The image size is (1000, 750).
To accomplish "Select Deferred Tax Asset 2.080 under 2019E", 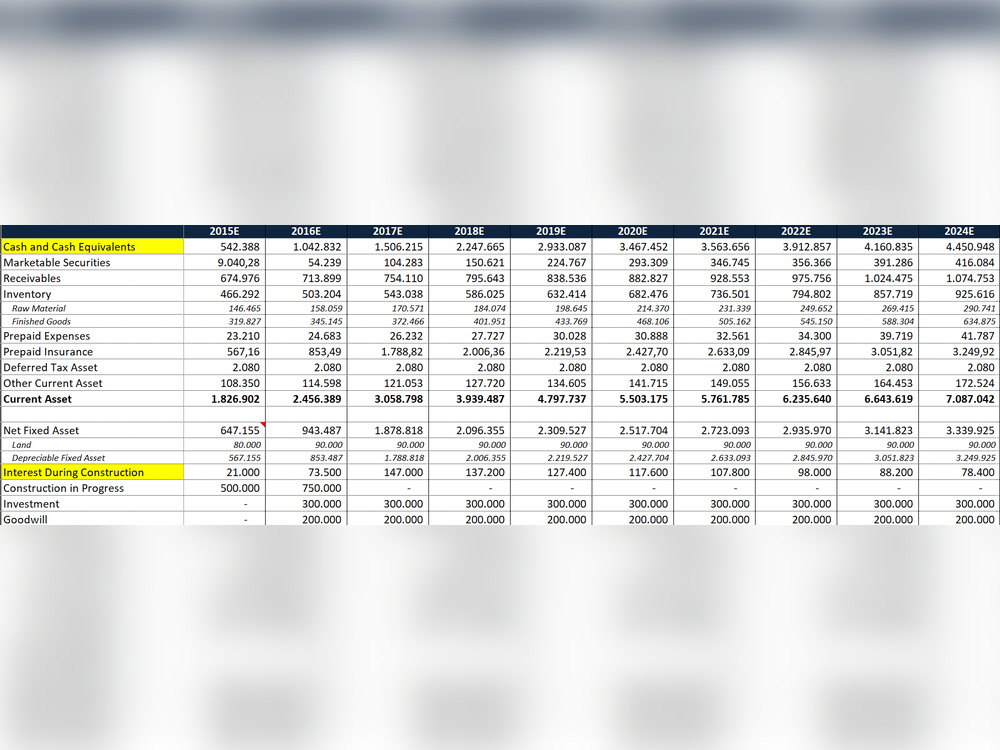I will [573, 367].
